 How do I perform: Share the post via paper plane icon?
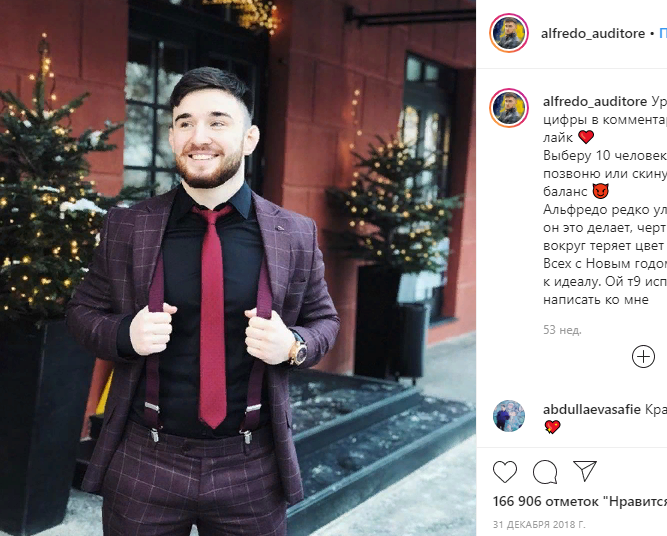(585, 470)
